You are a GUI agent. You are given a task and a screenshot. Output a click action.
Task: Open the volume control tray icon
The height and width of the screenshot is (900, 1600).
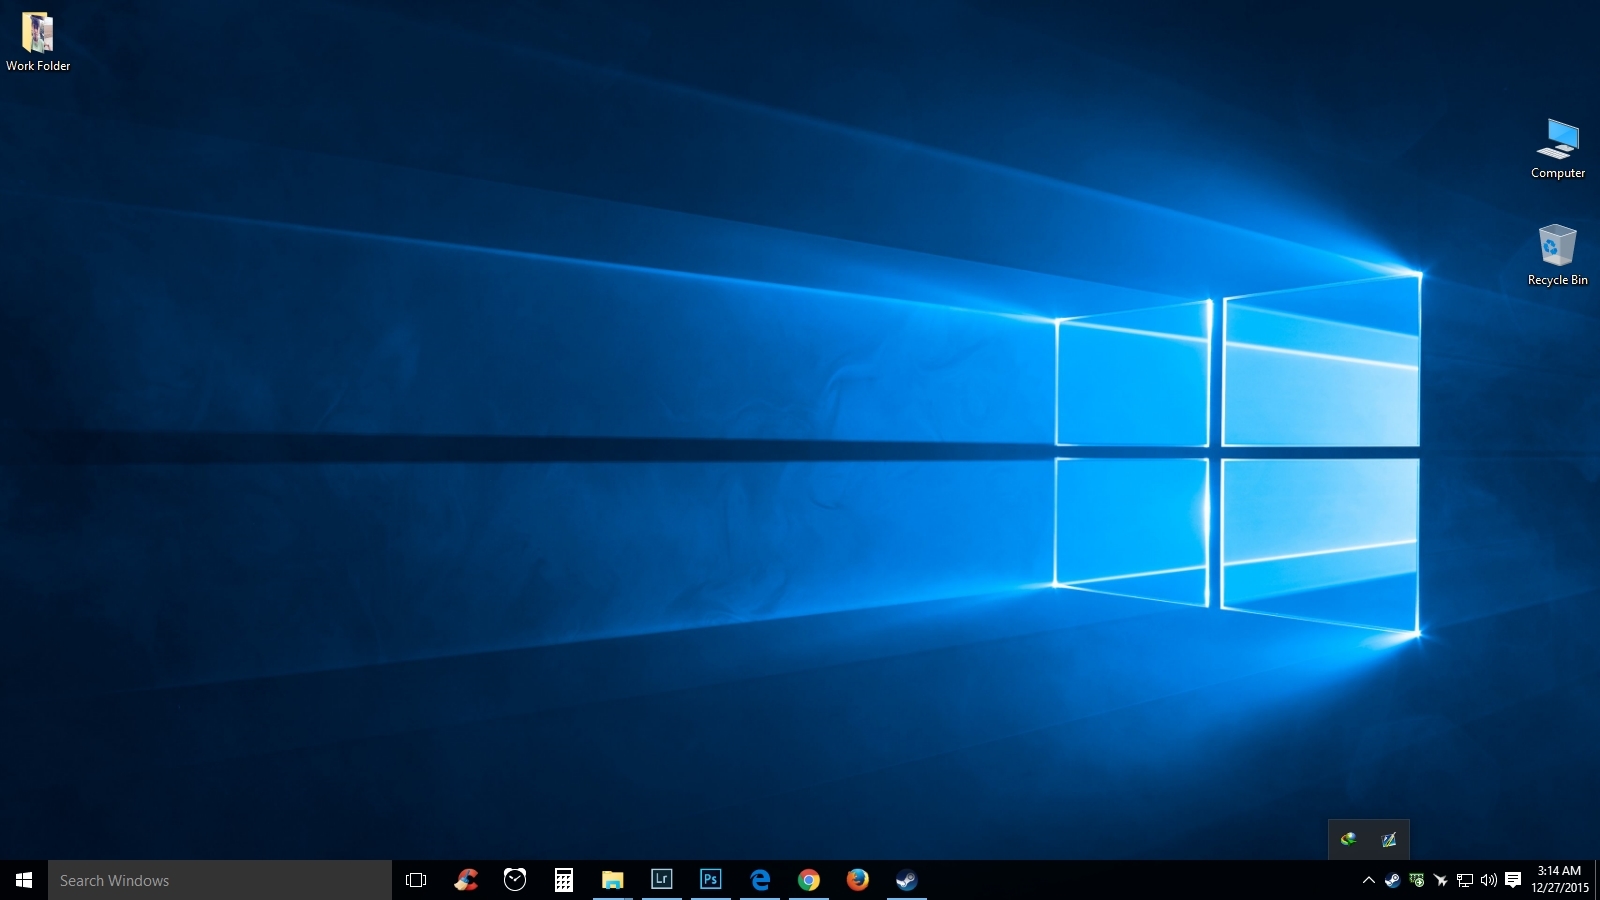pyautogui.click(x=1489, y=880)
